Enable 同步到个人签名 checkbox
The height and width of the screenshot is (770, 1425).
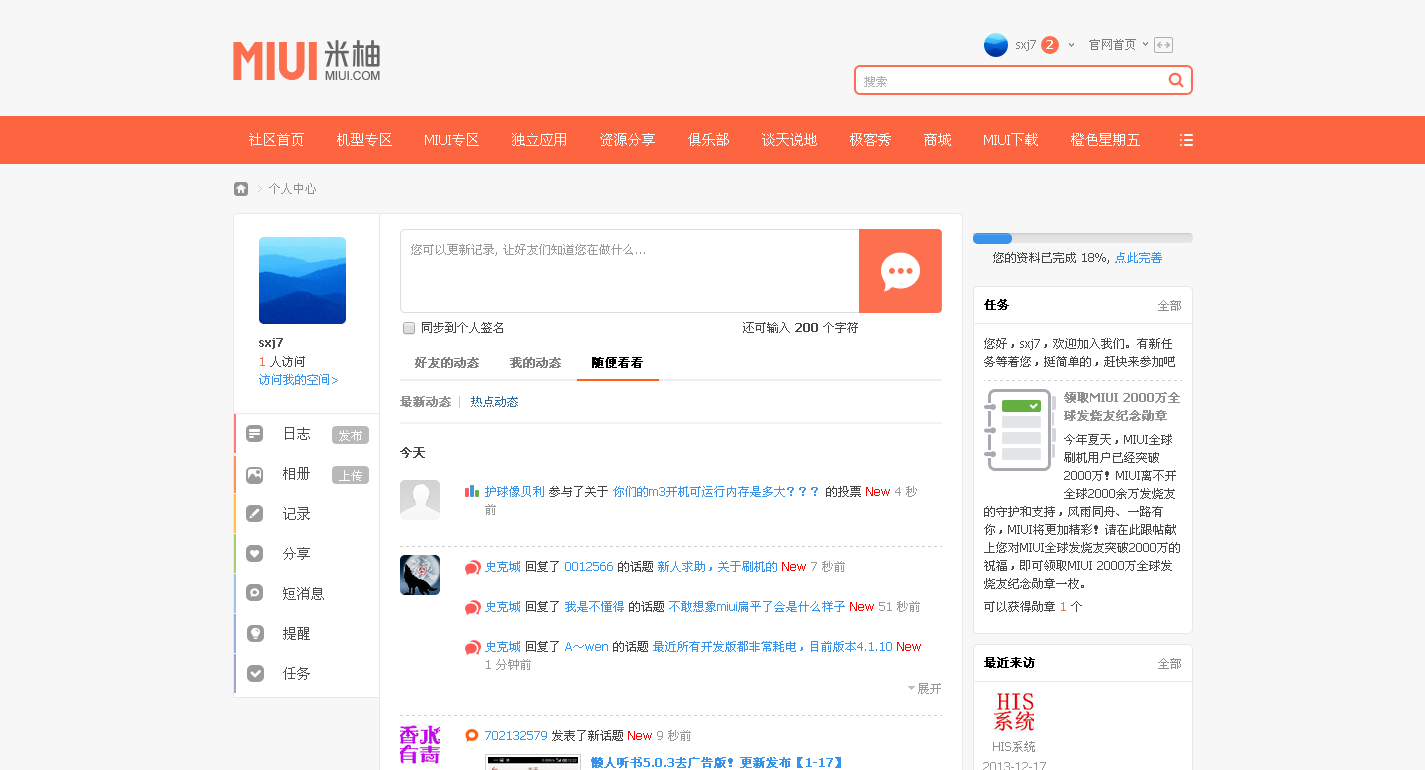tap(409, 328)
